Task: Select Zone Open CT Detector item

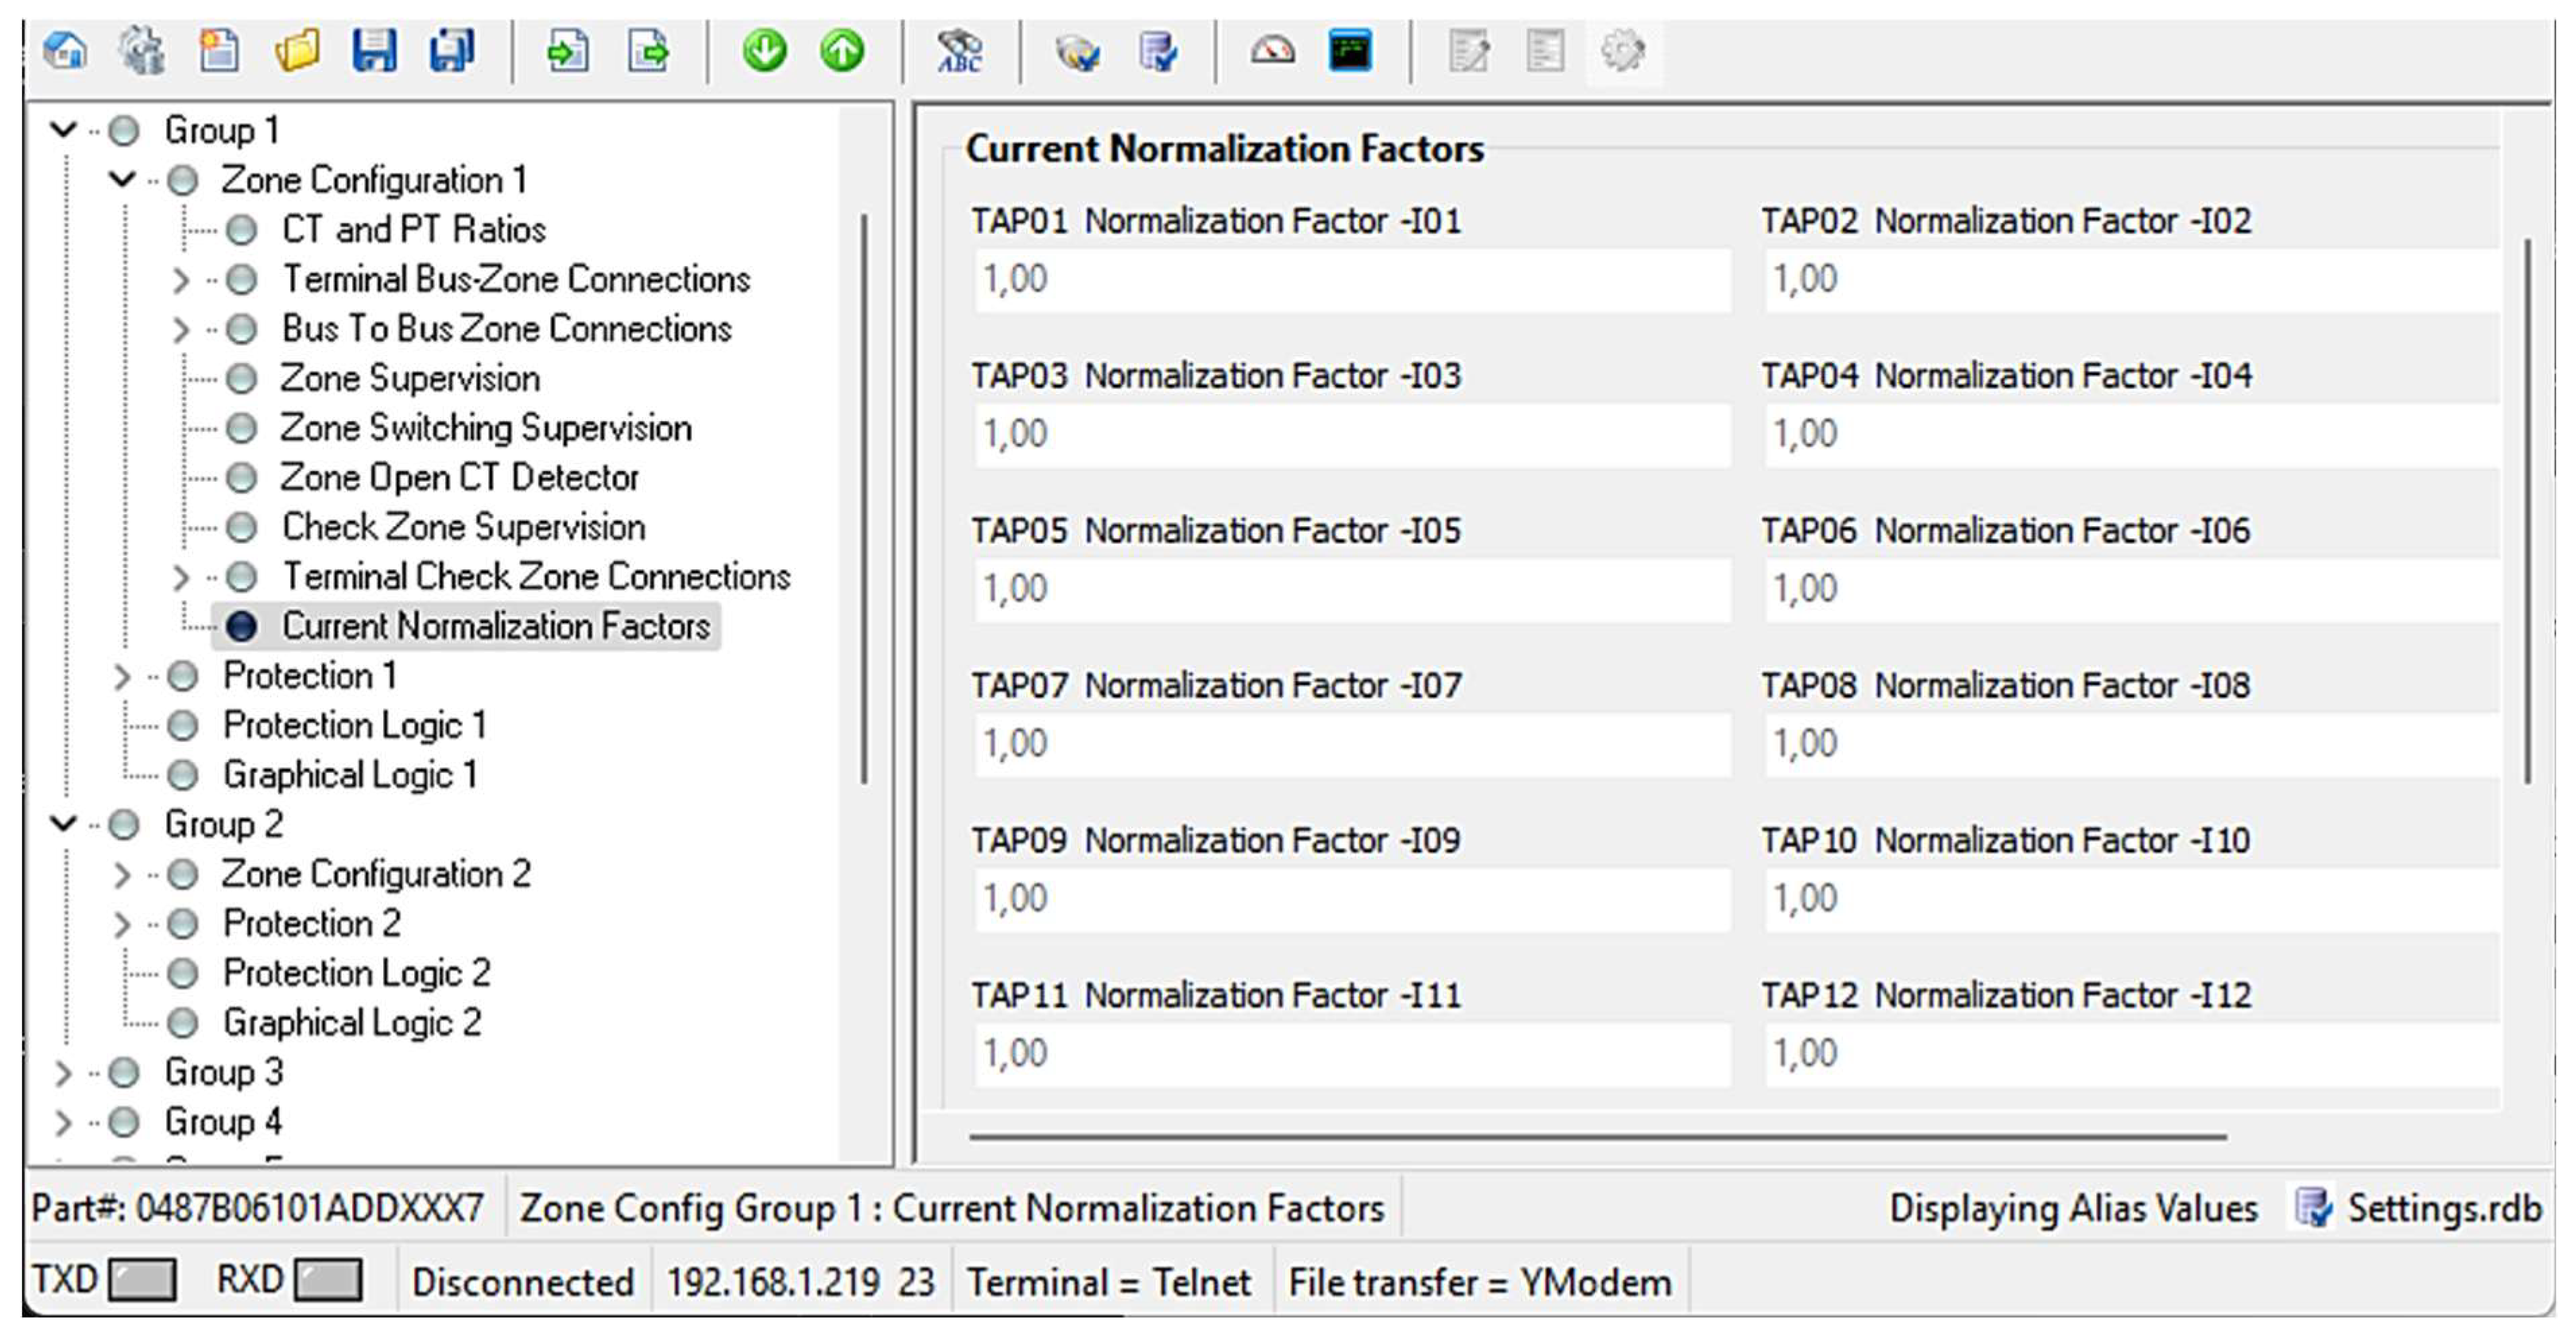Action: [458, 478]
